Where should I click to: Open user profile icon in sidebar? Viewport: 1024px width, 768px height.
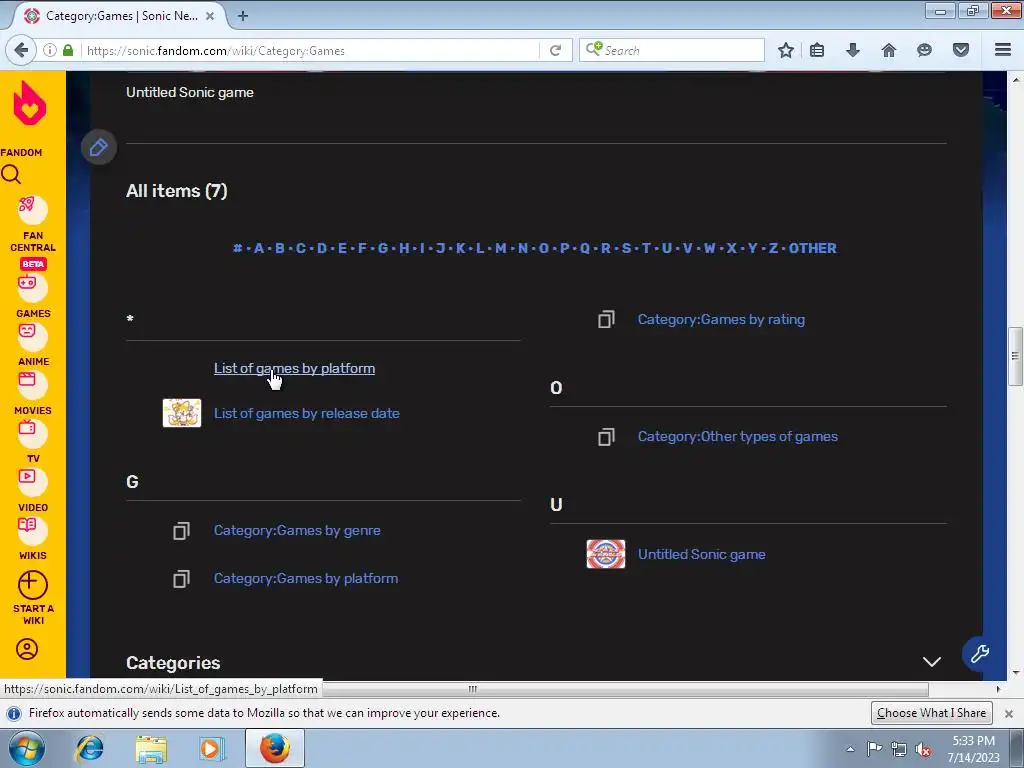(27, 649)
